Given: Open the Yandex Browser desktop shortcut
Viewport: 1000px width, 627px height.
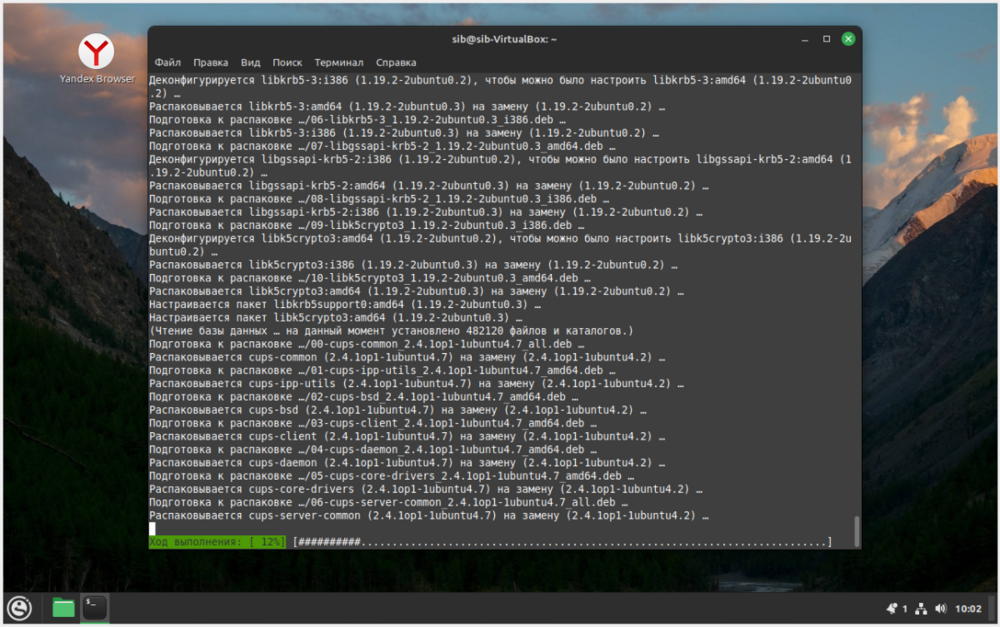Looking at the screenshot, I should 96,59.
